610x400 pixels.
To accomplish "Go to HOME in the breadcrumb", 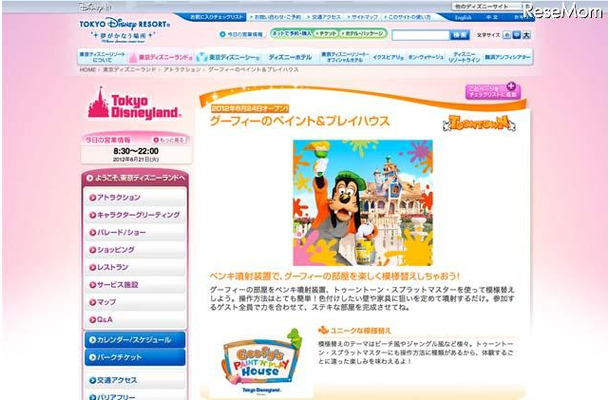I will point(88,70).
